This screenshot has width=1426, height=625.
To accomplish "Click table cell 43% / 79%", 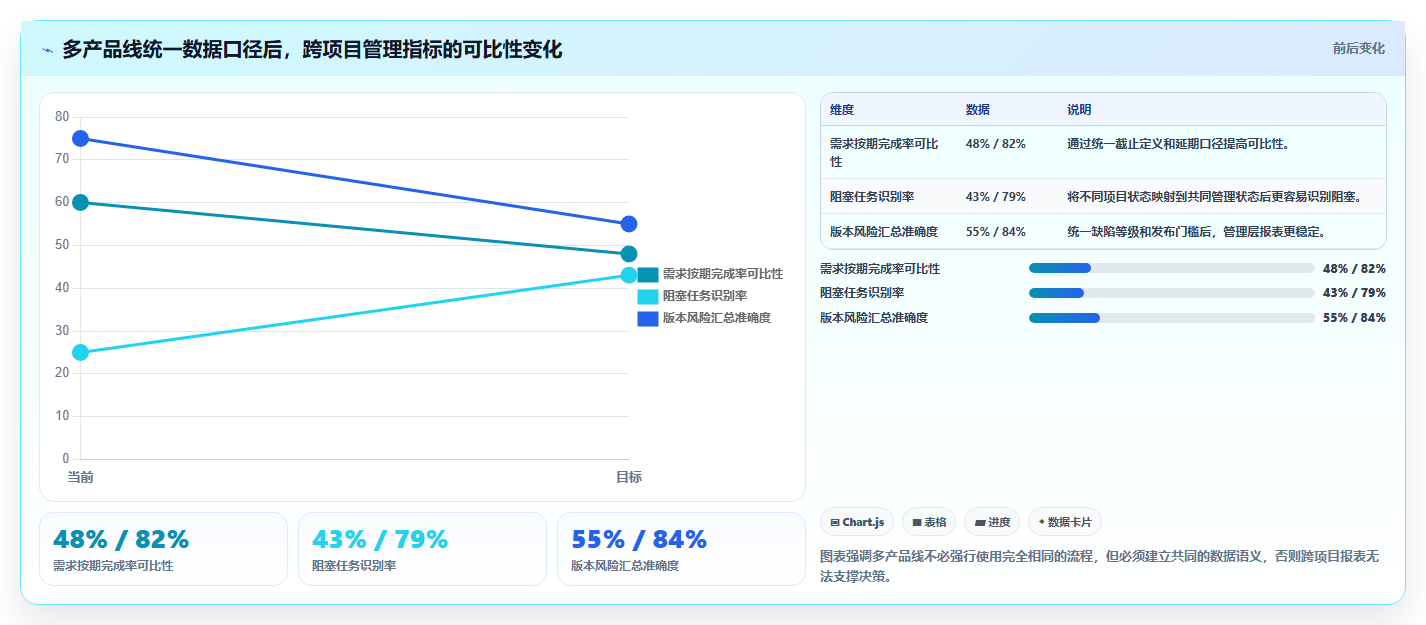I will (x=996, y=197).
